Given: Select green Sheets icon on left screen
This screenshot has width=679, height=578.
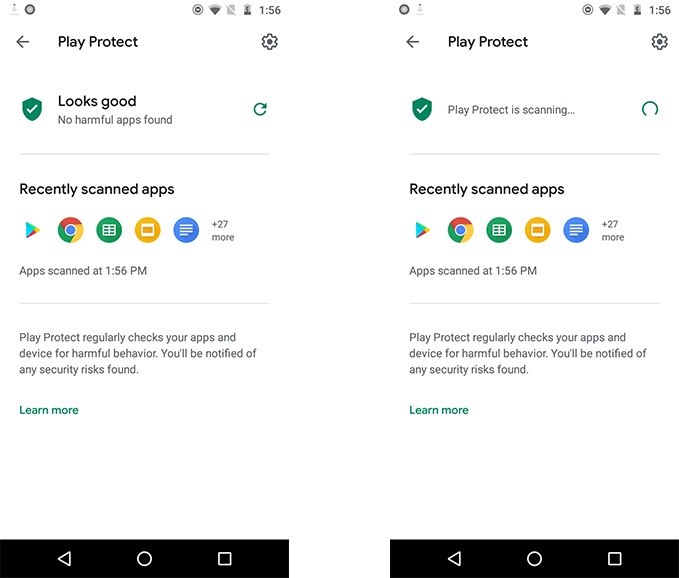Looking at the screenshot, I should pos(109,230).
